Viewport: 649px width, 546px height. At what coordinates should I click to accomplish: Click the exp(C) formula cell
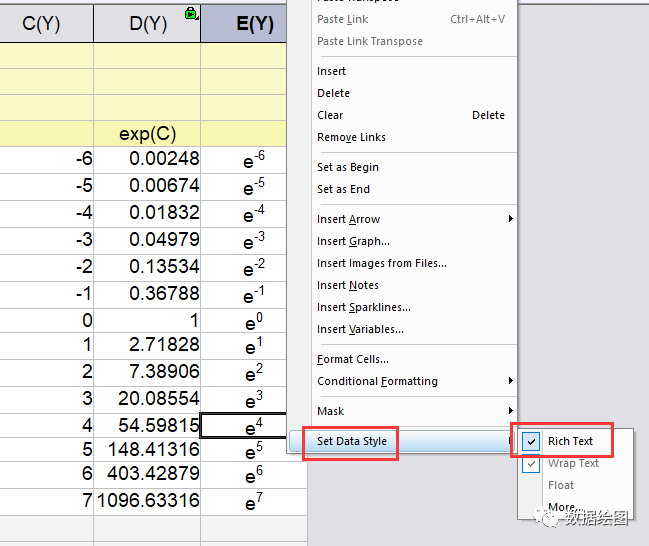coord(147,134)
